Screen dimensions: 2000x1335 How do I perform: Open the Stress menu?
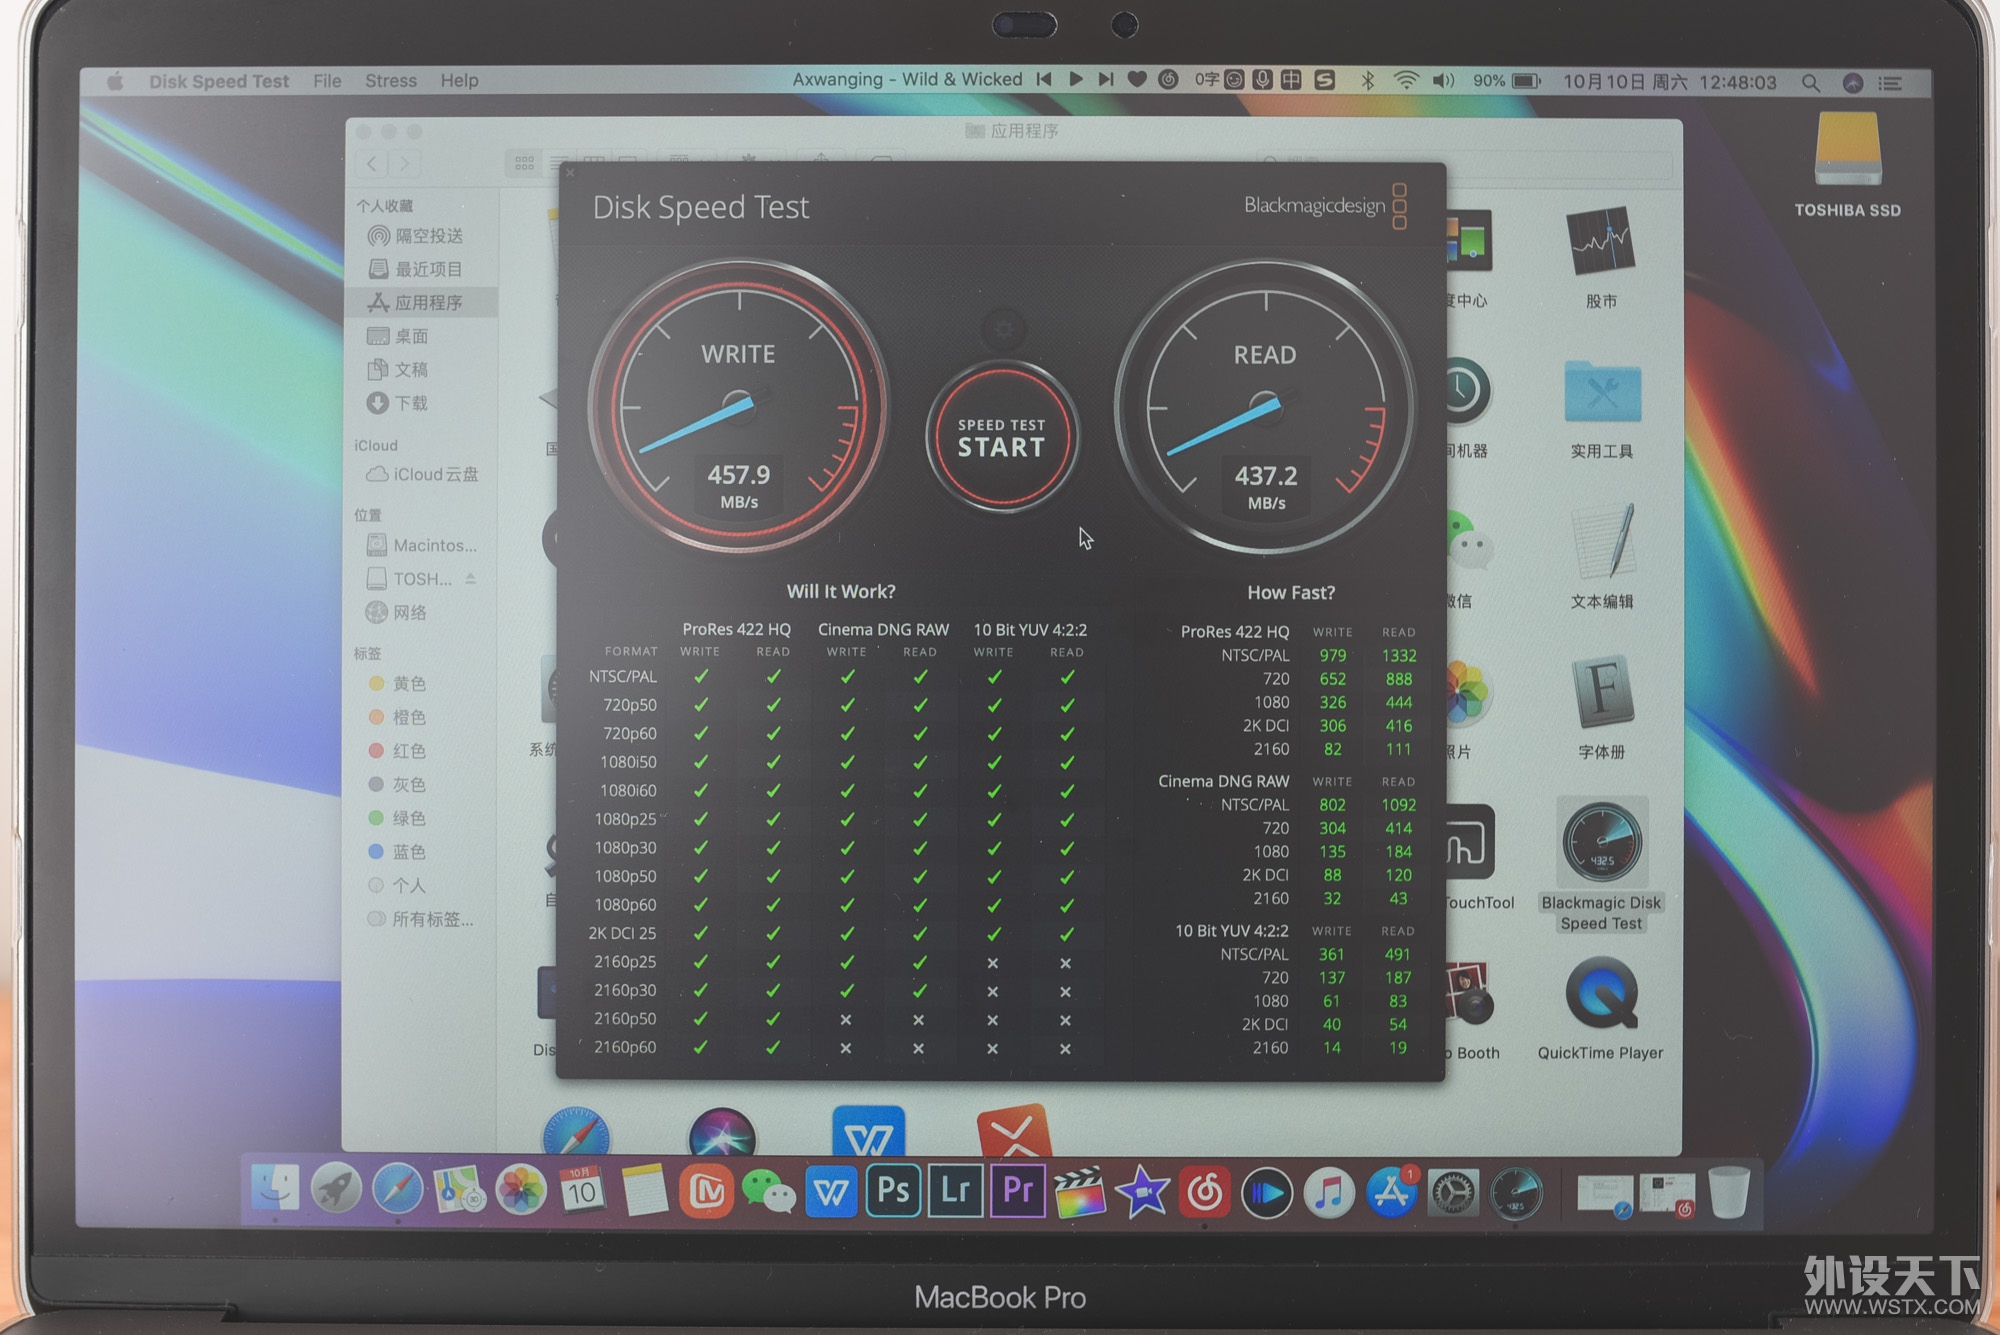pos(391,81)
